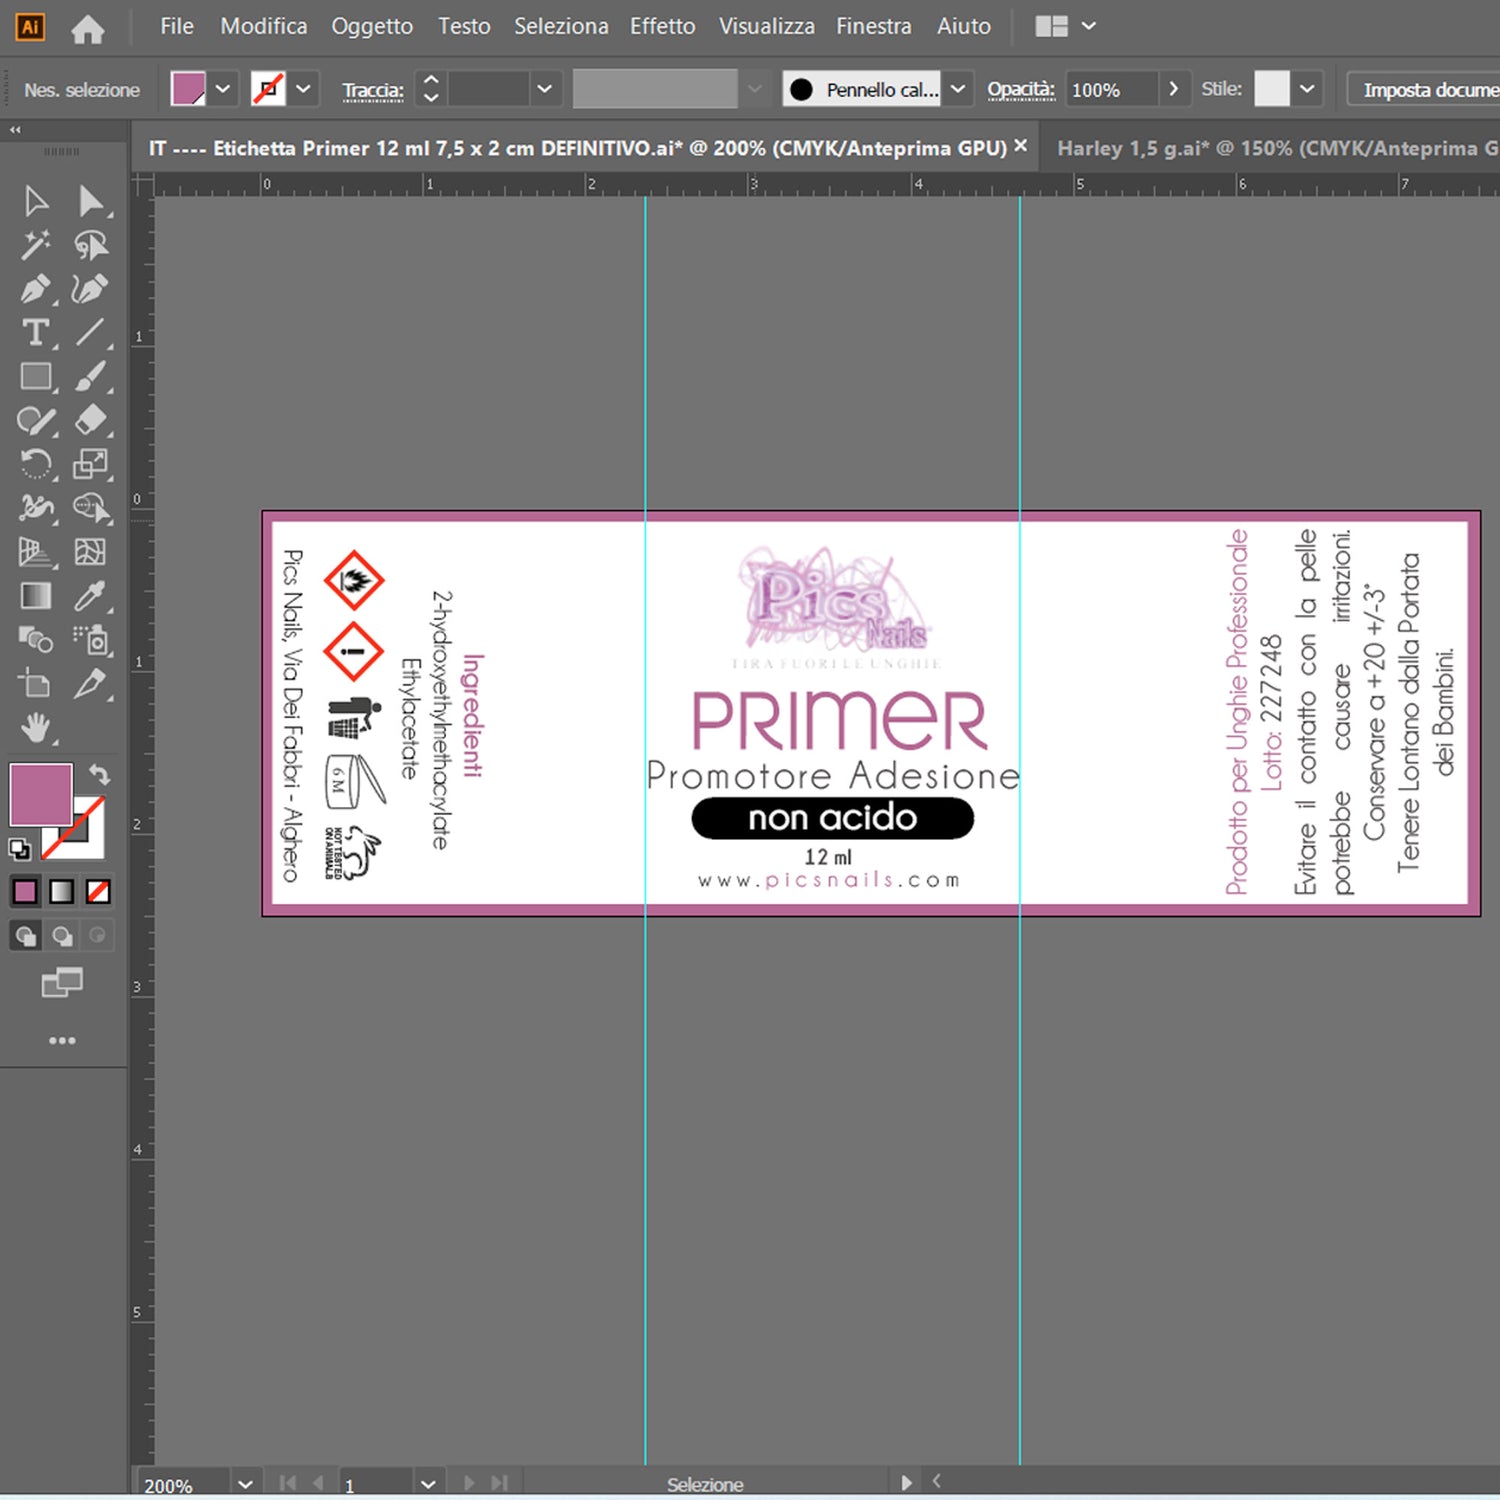This screenshot has height=1500, width=1500.
Task: Change screen mode icon
Action: point(62,983)
